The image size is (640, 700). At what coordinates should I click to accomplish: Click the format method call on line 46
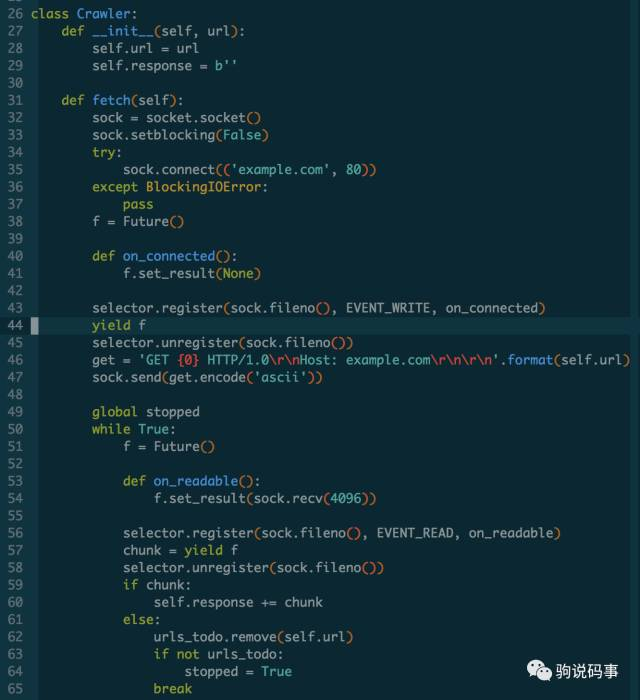point(530,360)
